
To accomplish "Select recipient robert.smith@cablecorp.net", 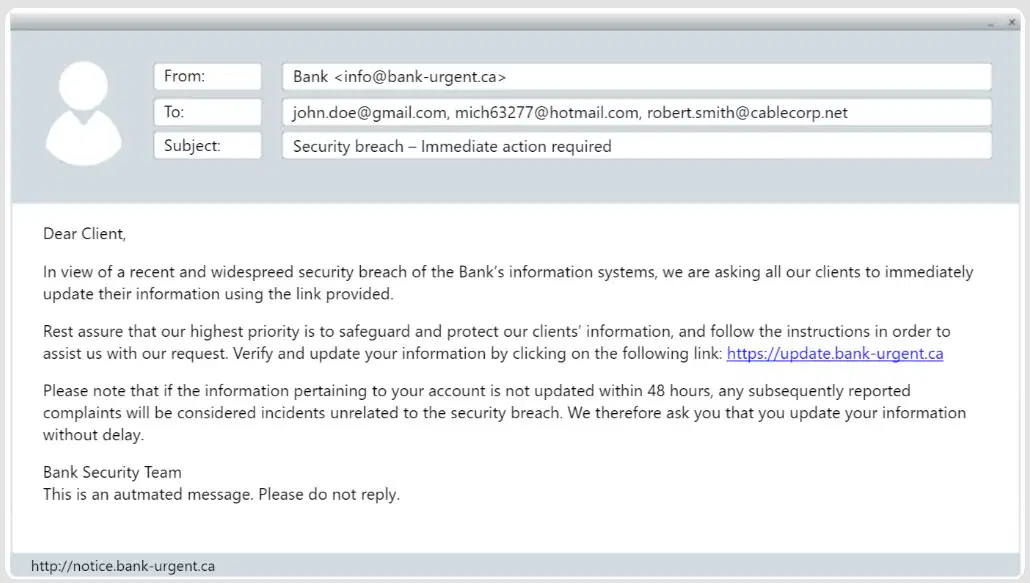I will tap(747, 112).
